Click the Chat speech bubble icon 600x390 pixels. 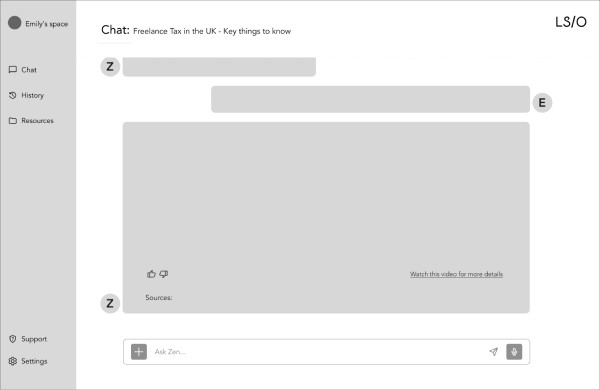13,70
